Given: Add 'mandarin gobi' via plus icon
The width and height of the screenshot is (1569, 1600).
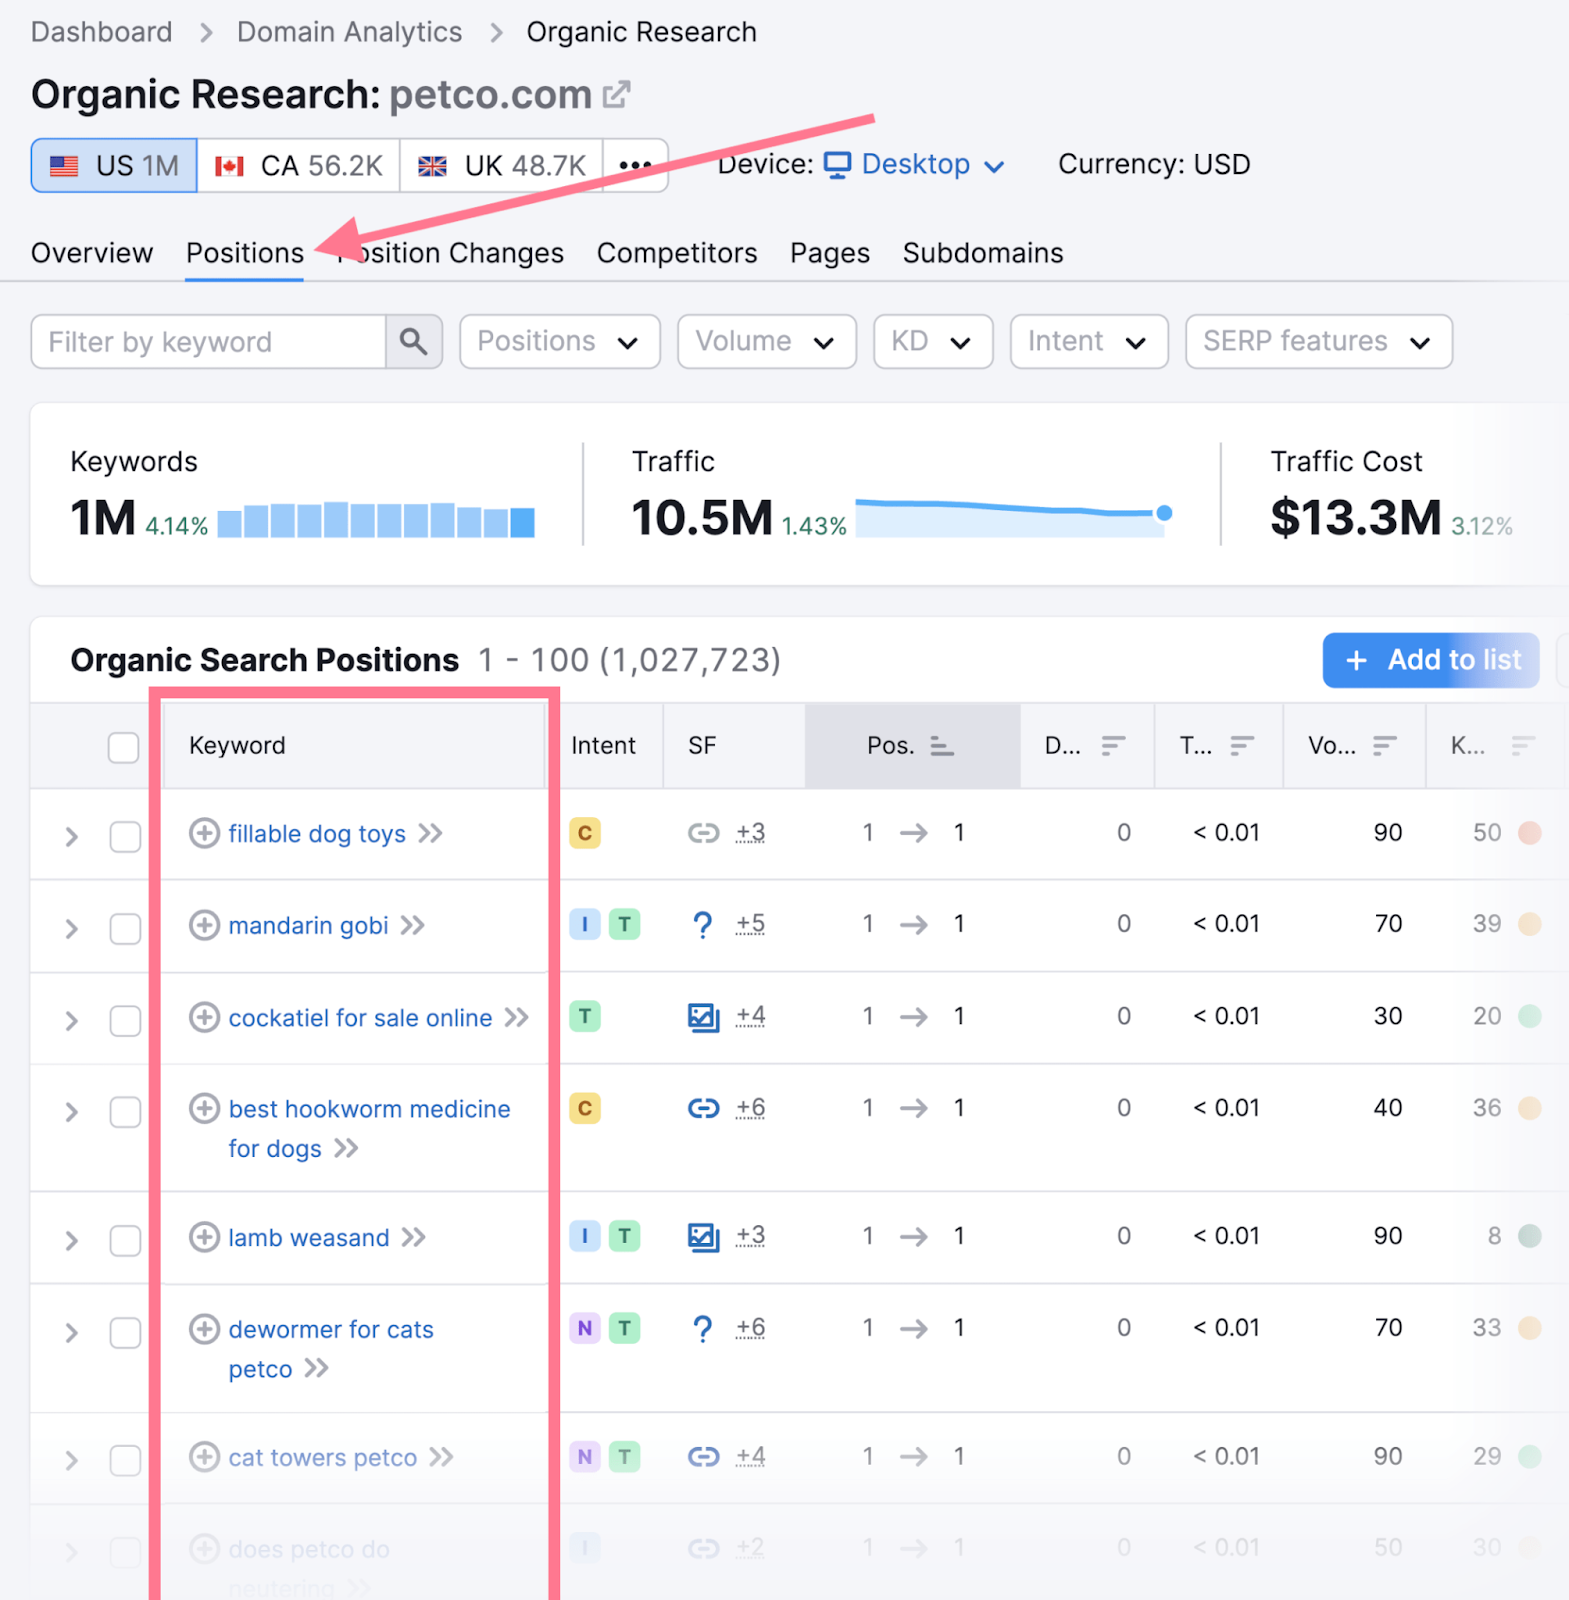Looking at the screenshot, I should [204, 925].
